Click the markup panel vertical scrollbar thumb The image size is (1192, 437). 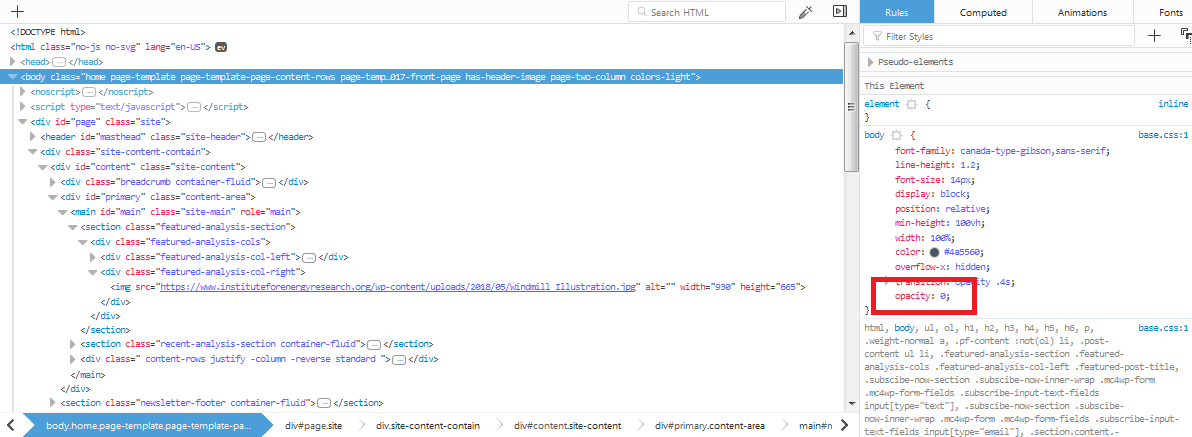coord(852,107)
